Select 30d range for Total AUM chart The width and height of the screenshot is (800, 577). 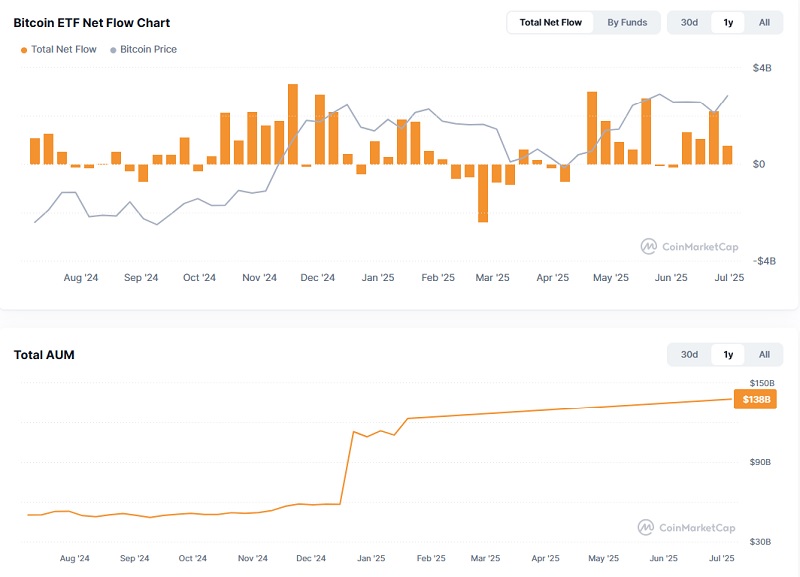(x=689, y=354)
